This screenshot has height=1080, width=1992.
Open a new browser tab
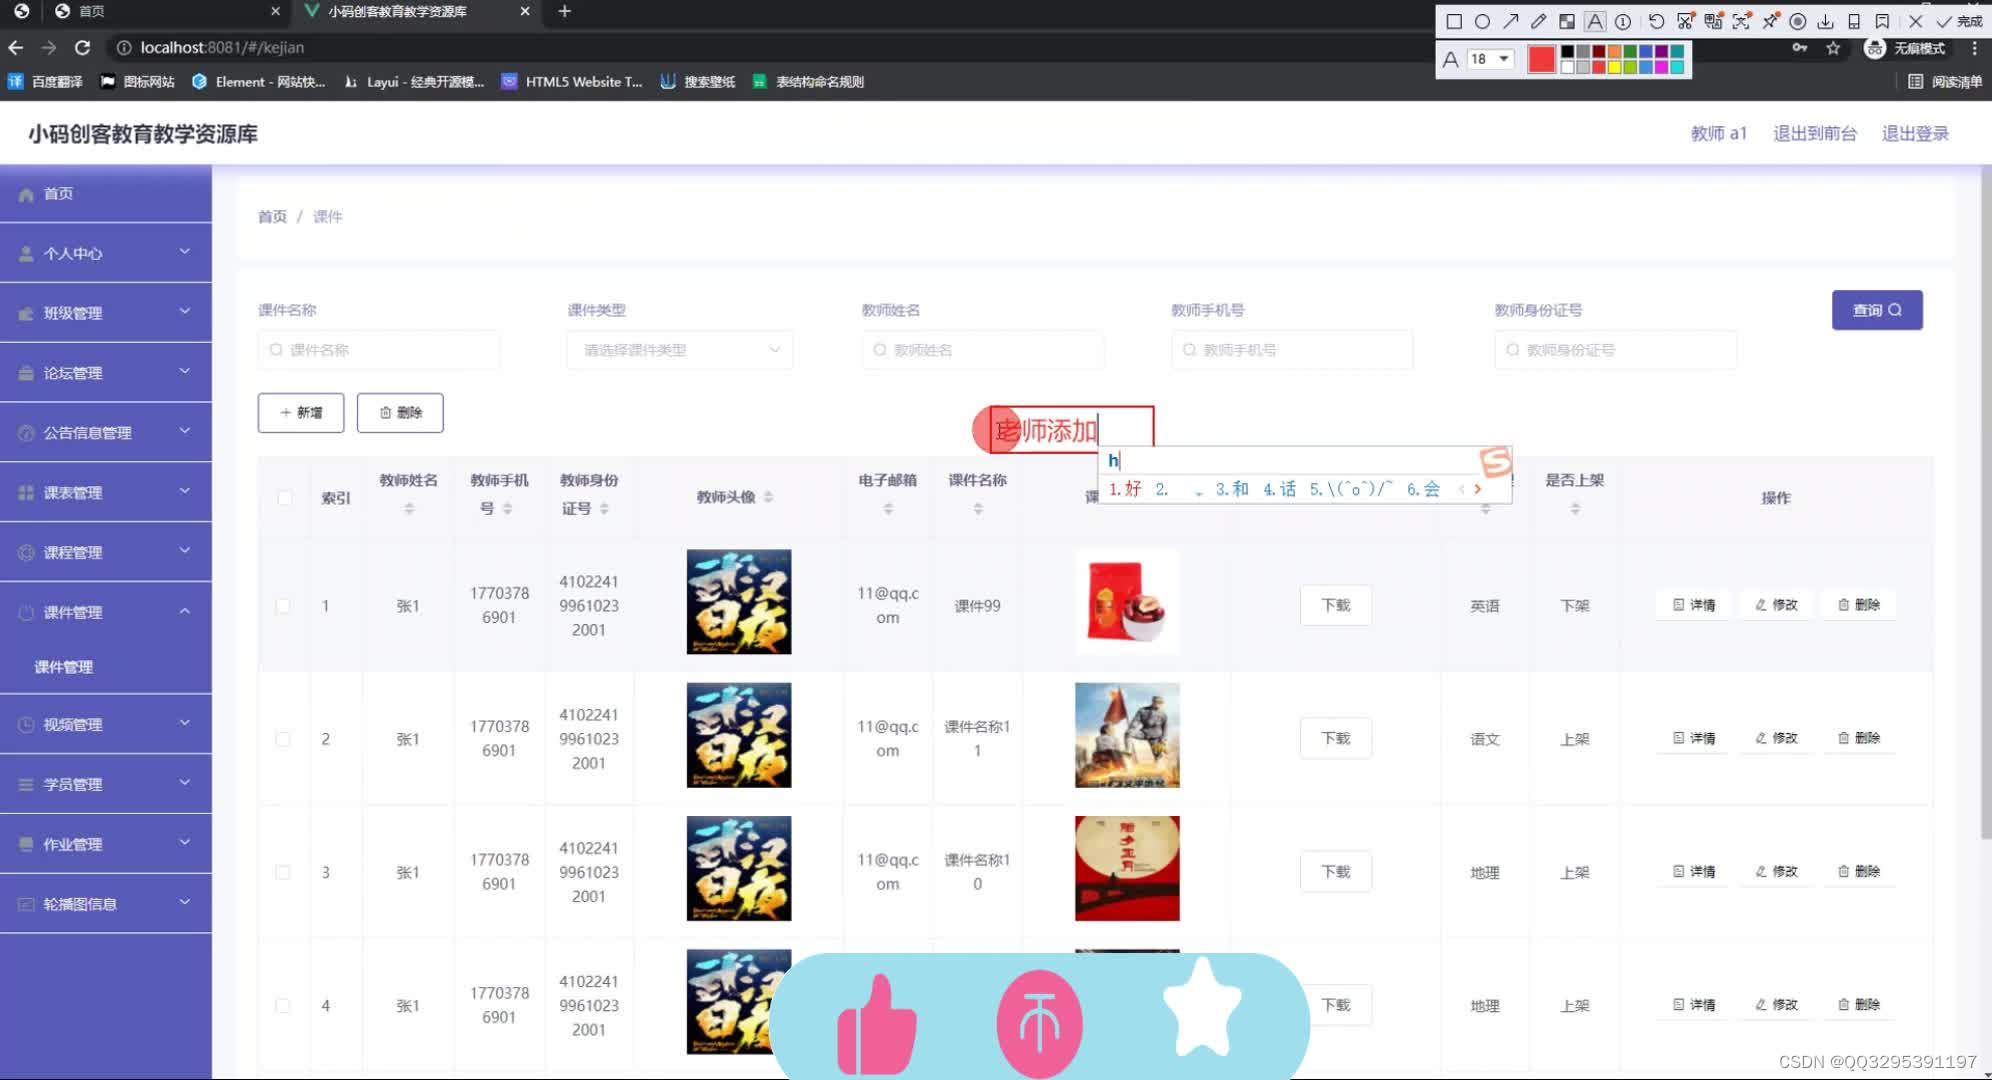[564, 11]
